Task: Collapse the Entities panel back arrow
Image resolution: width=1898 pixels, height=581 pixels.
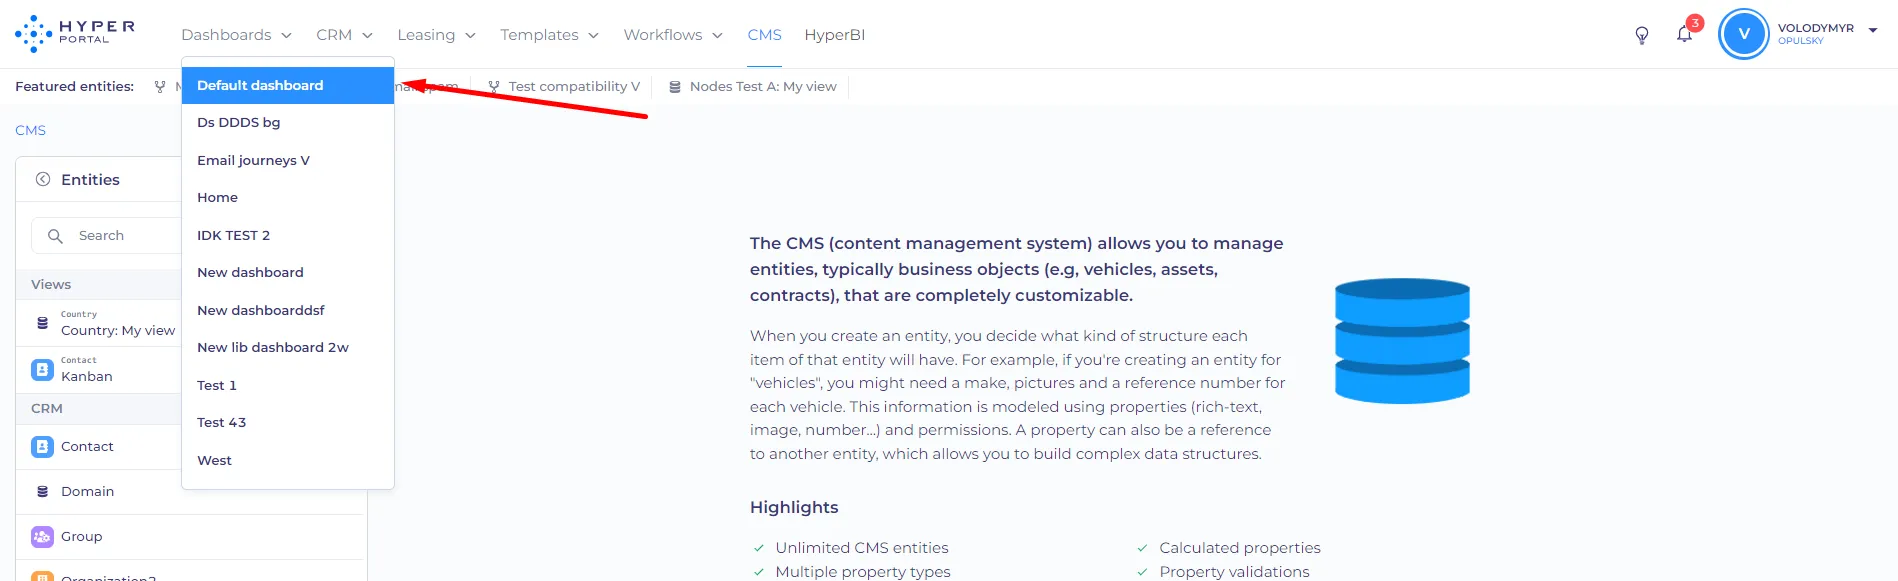Action: tap(43, 180)
